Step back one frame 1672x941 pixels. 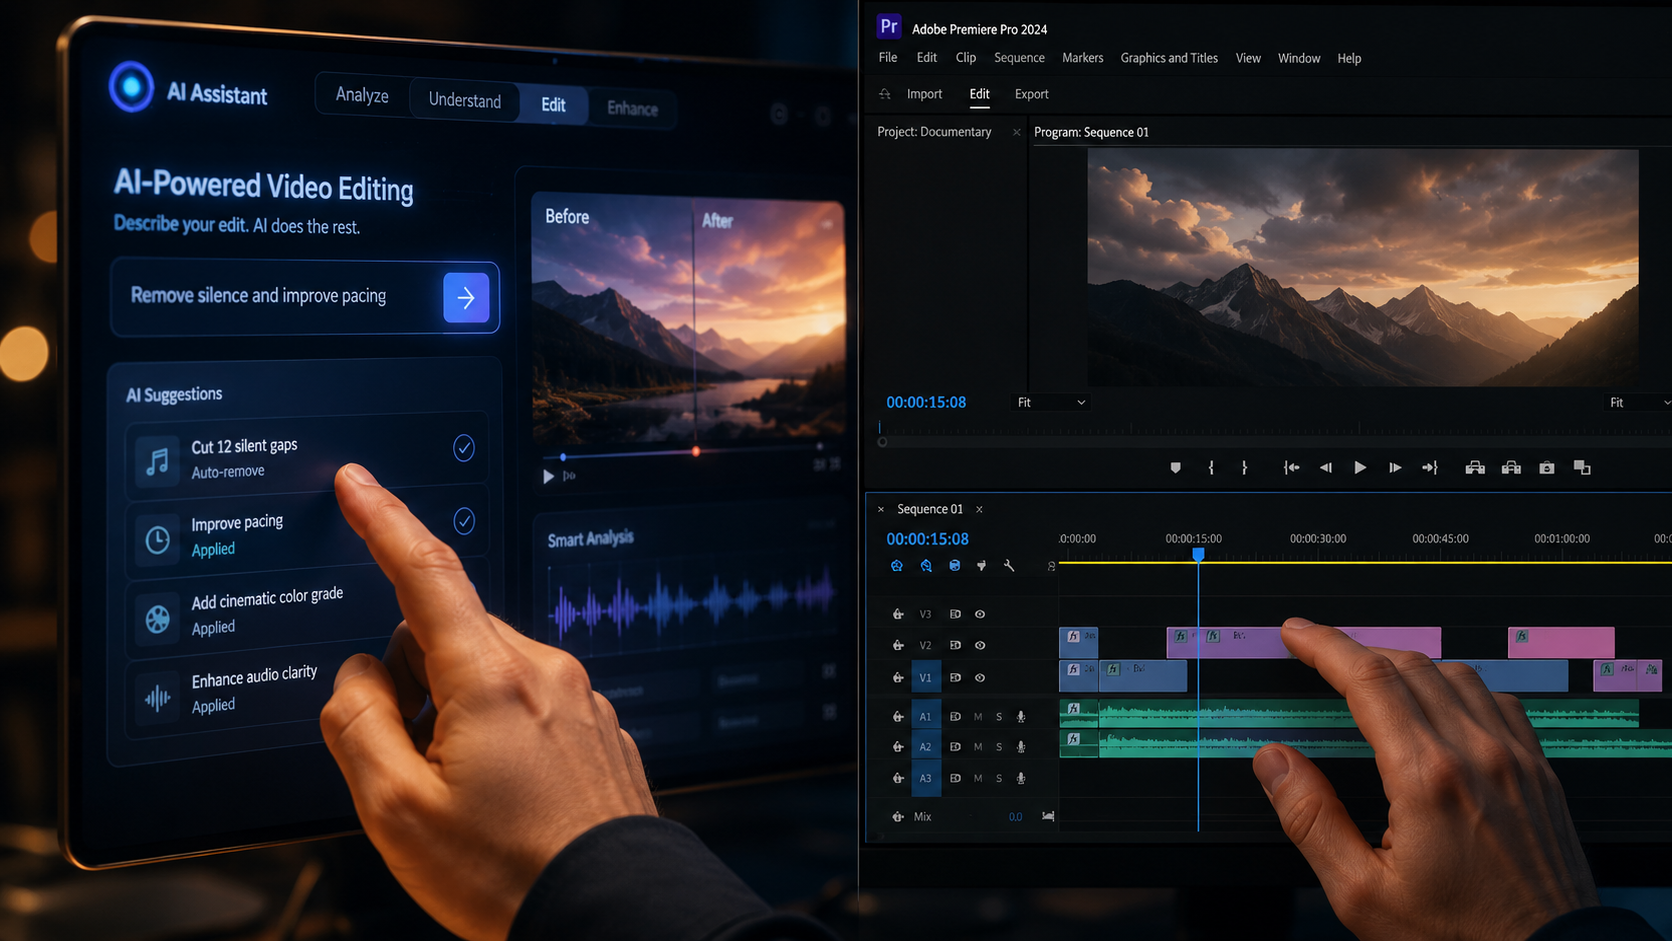(1326, 467)
